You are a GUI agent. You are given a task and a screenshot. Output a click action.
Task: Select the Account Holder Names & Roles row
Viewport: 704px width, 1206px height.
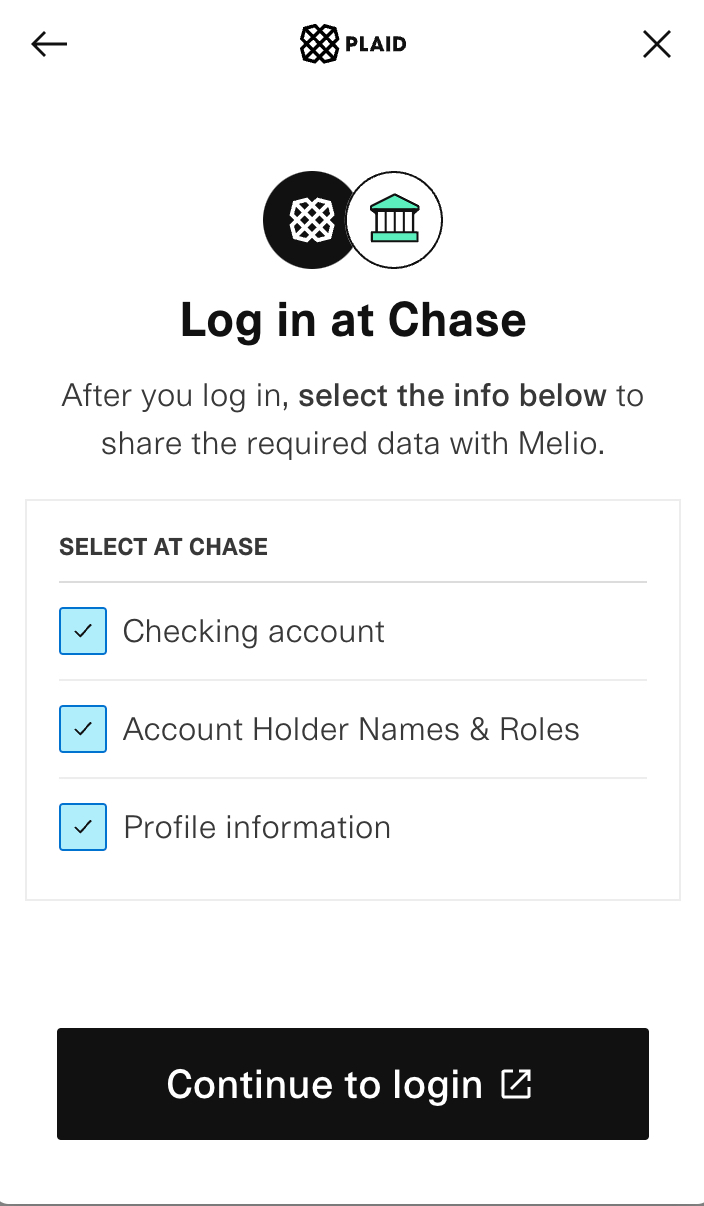coord(350,729)
